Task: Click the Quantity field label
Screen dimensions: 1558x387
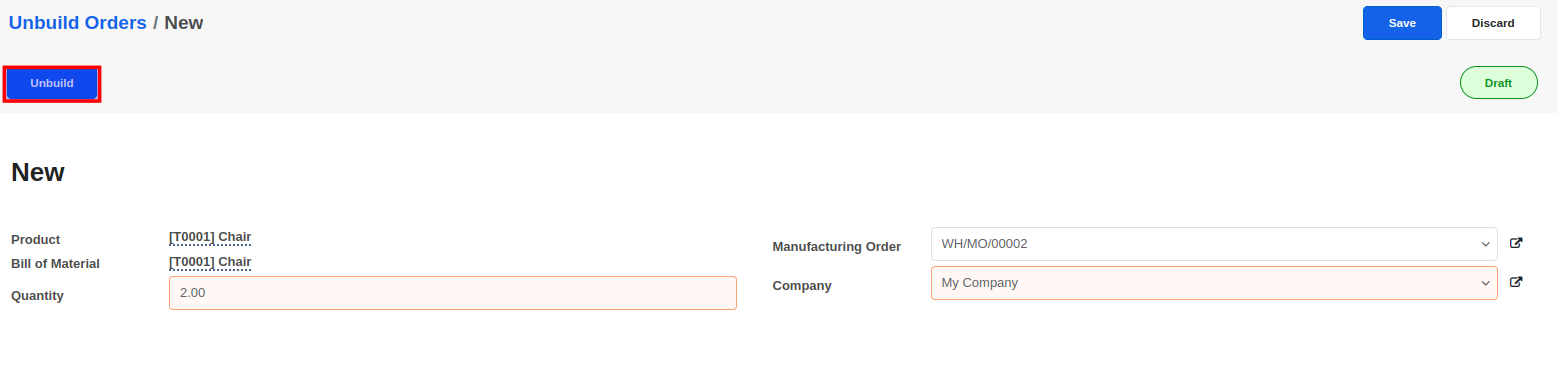Action: [37, 295]
